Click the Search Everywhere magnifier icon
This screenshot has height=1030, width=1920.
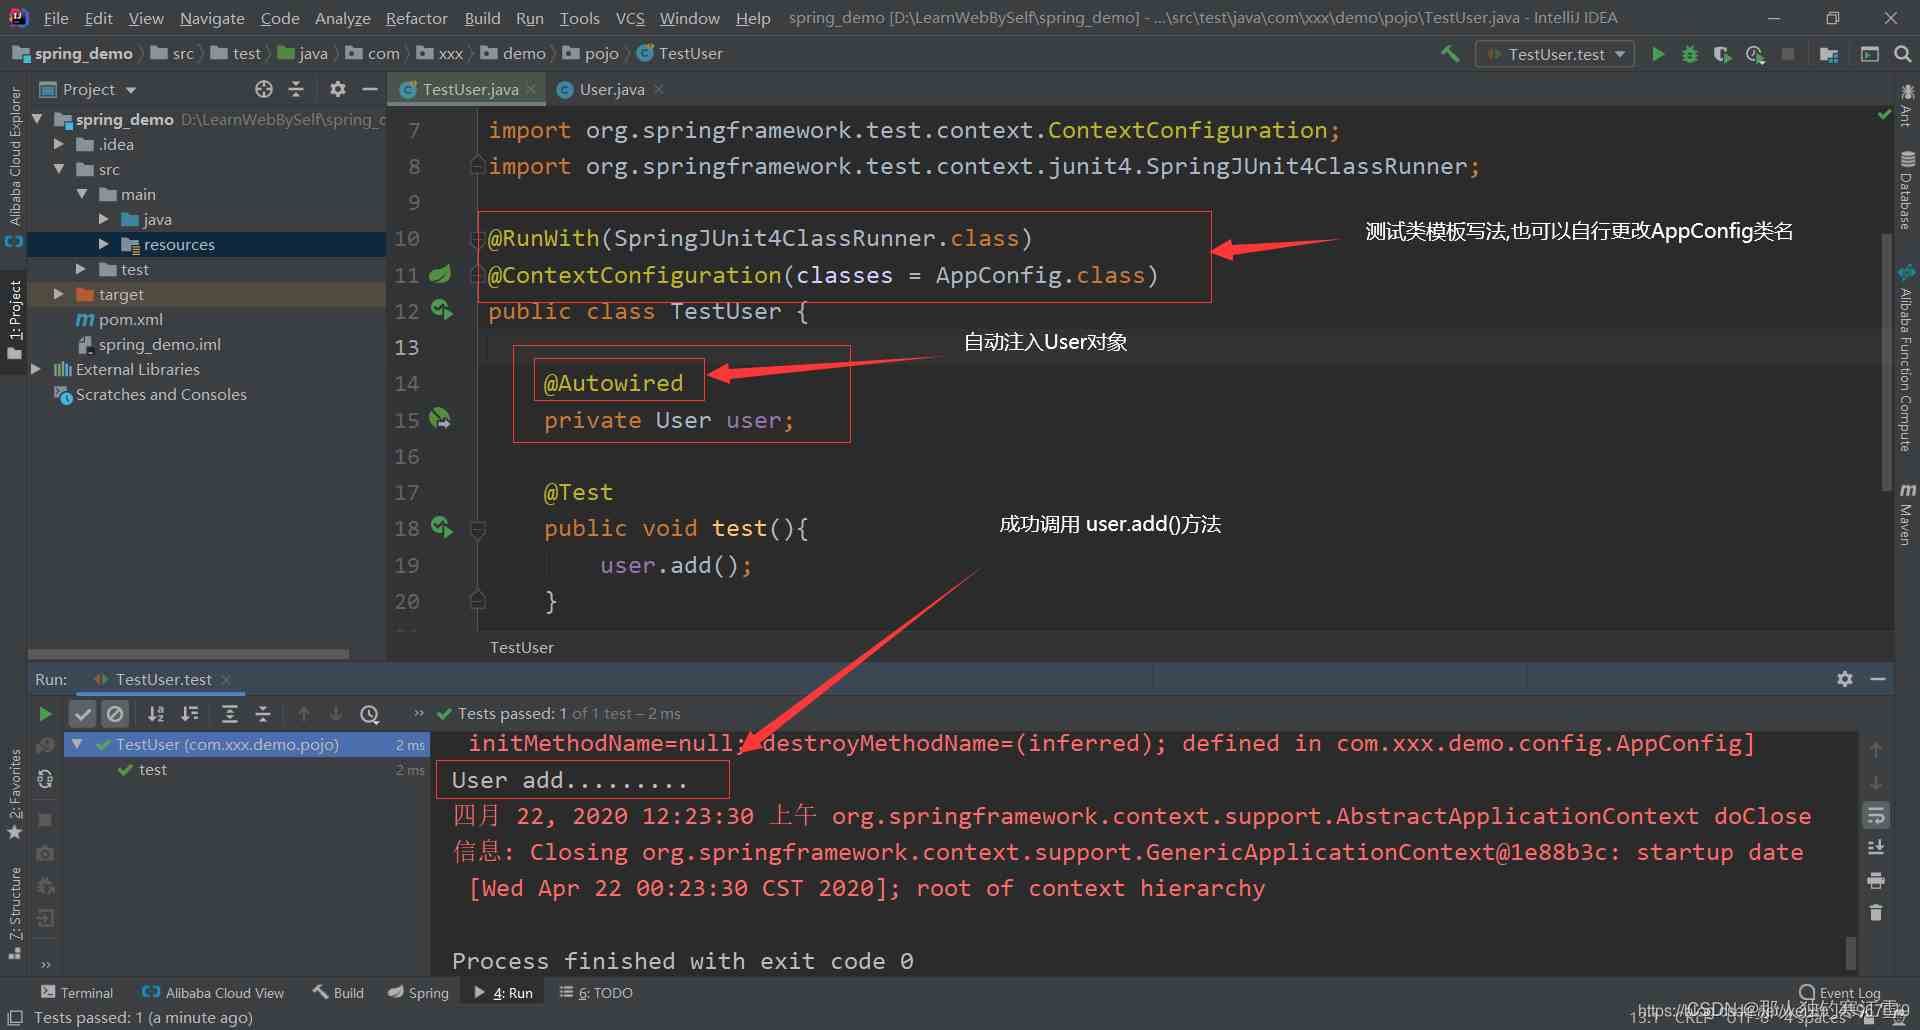click(x=1903, y=54)
